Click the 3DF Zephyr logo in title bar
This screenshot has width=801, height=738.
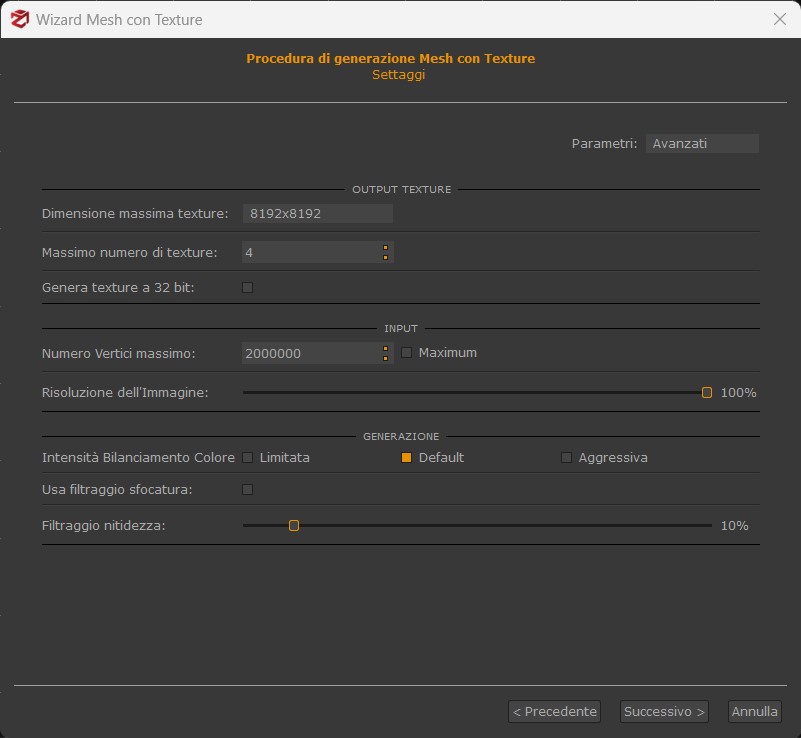coord(20,19)
